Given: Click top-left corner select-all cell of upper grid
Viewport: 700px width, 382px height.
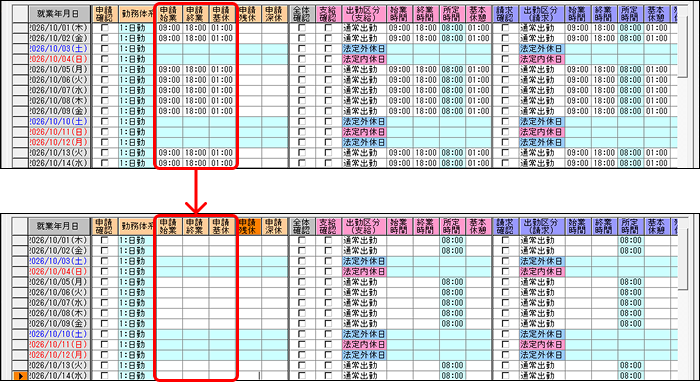Looking at the screenshot, I should pyautogui.click(x=20, y=14).
